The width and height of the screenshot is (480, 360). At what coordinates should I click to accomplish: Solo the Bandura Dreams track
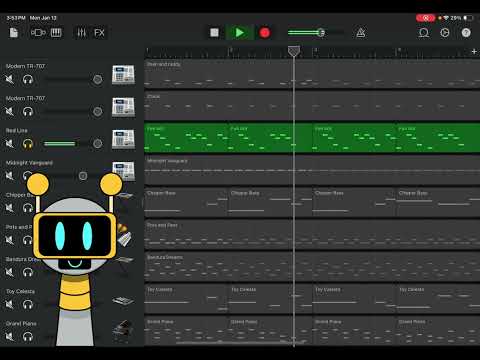click(x=28, y=272)
